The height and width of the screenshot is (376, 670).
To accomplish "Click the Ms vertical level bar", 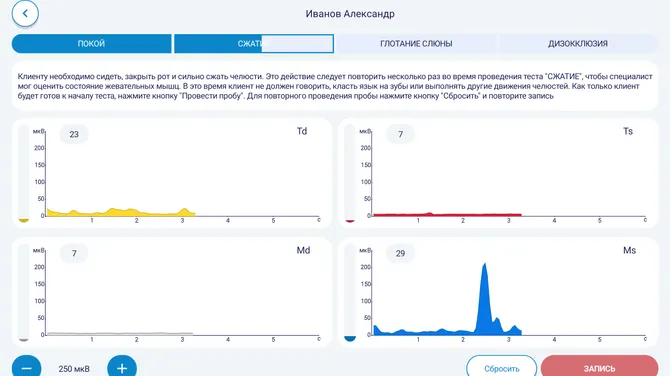I will 350,293.
